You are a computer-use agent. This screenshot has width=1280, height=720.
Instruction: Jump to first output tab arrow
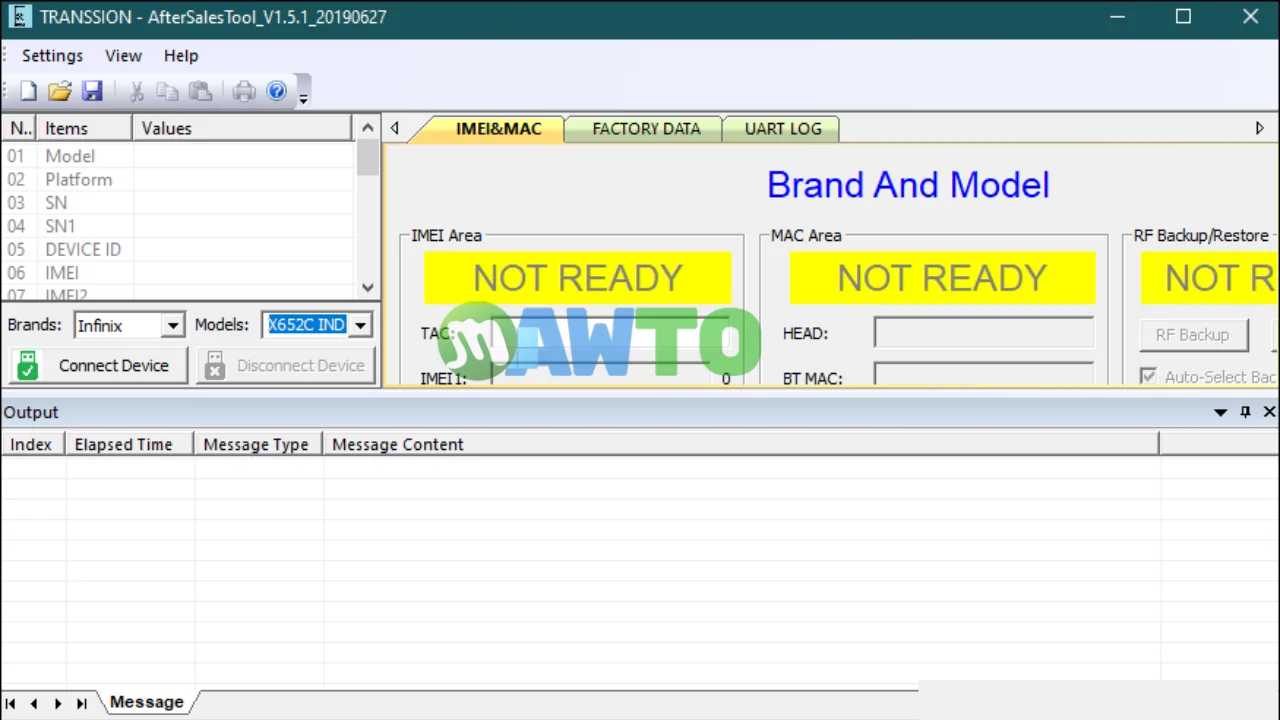11,704
